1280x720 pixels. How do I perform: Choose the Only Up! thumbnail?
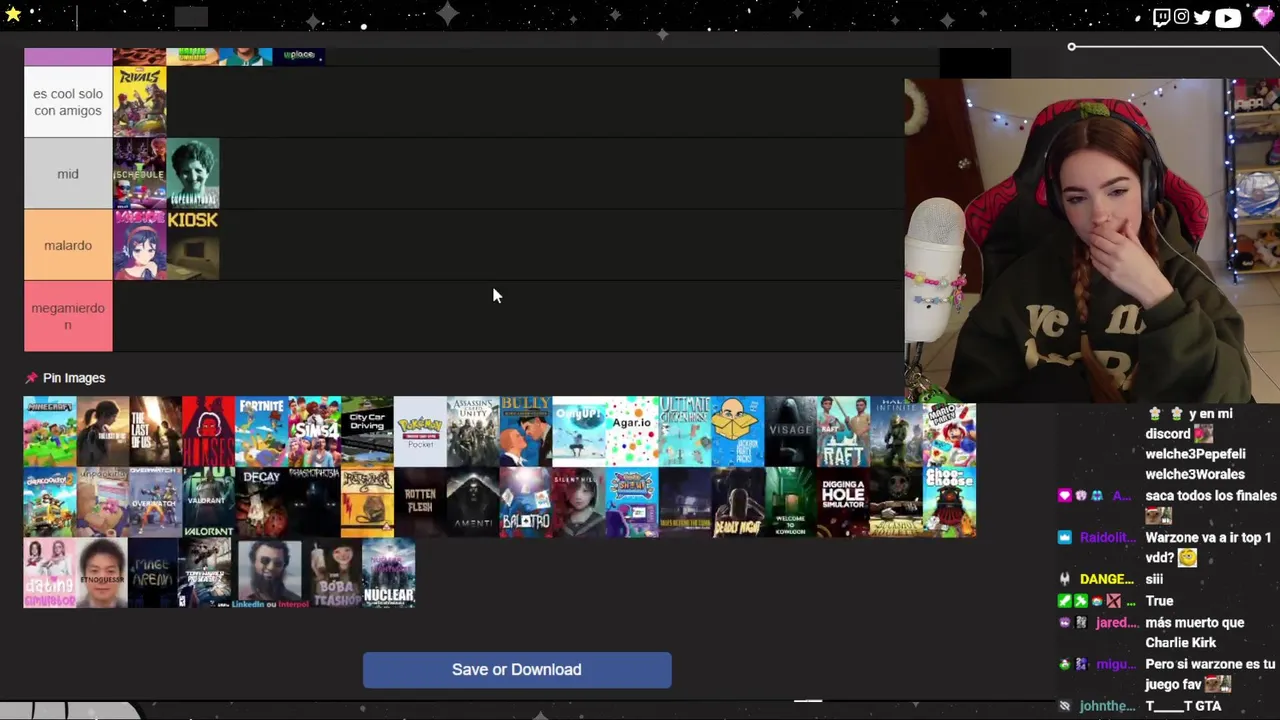[x=579, y=432]
